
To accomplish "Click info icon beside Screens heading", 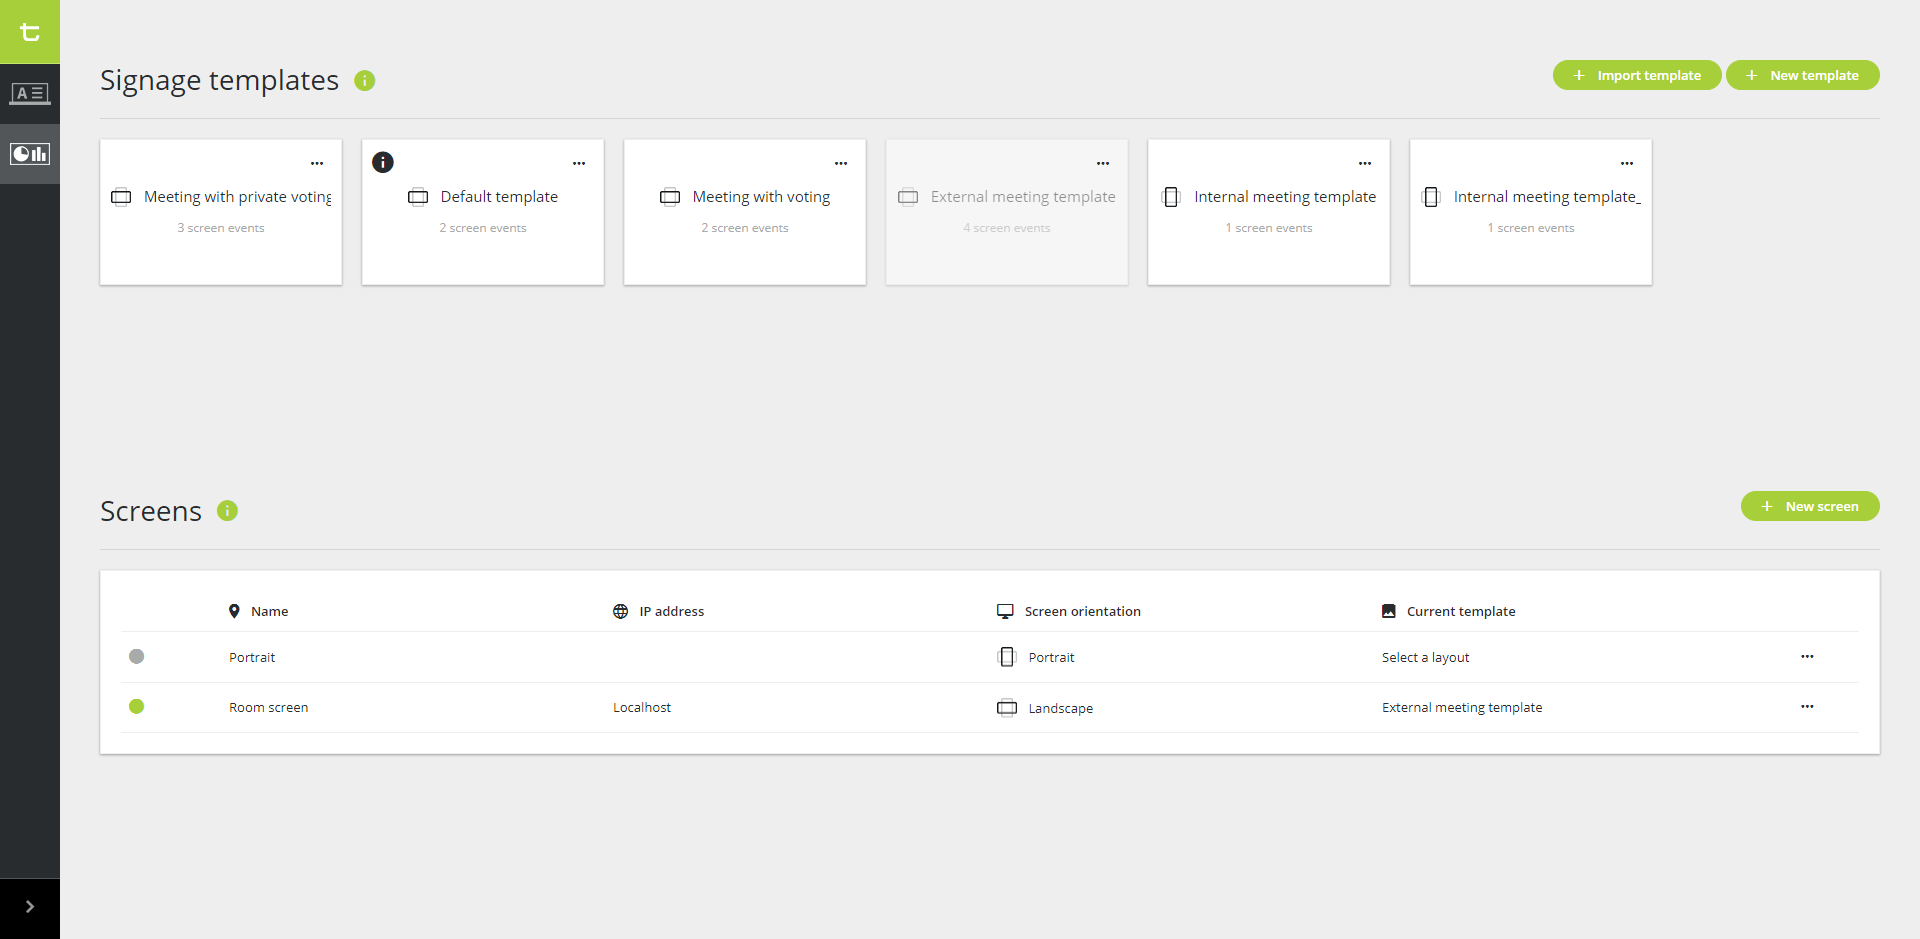I will [x=228, y=511].
